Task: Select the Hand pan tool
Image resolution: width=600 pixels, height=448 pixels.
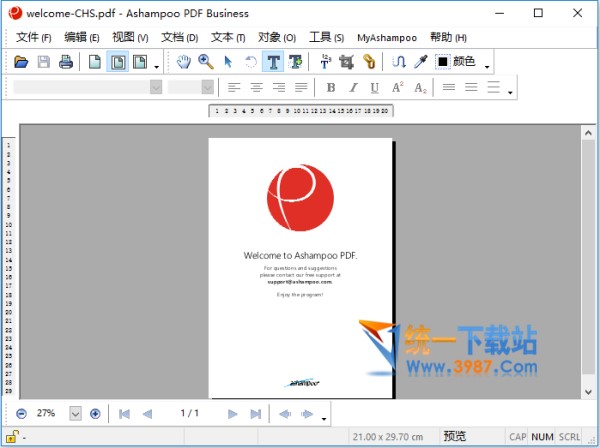Action: 184,62
